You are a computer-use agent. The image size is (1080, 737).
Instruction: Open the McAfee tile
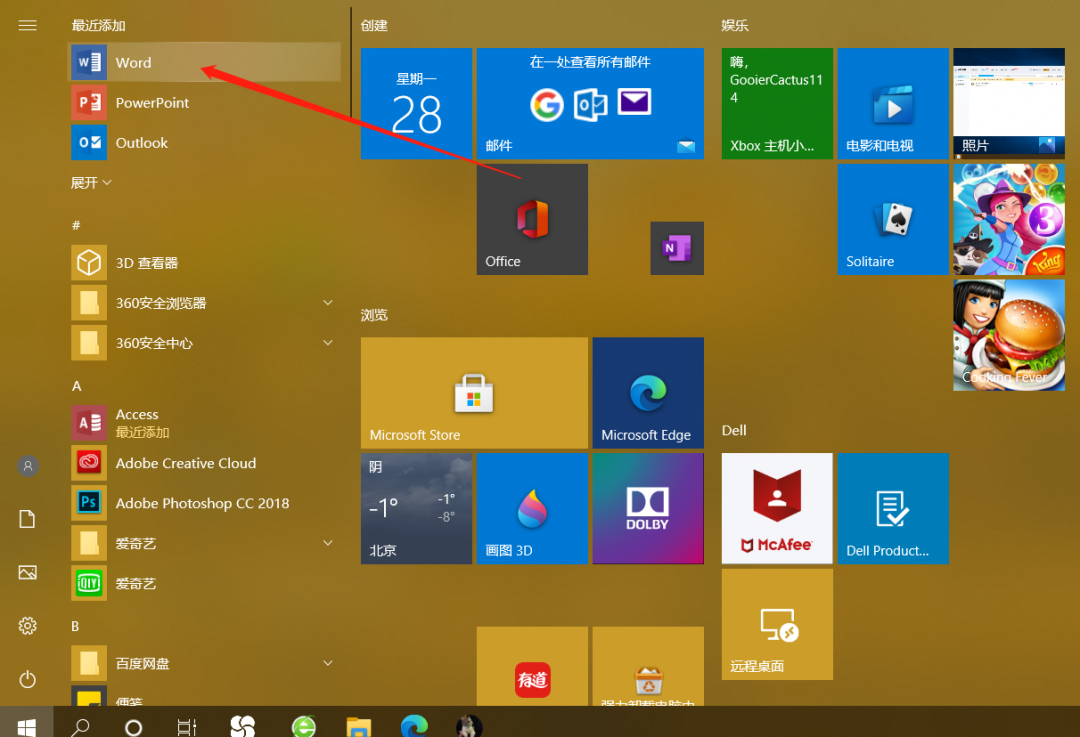(x=778, y=508)
